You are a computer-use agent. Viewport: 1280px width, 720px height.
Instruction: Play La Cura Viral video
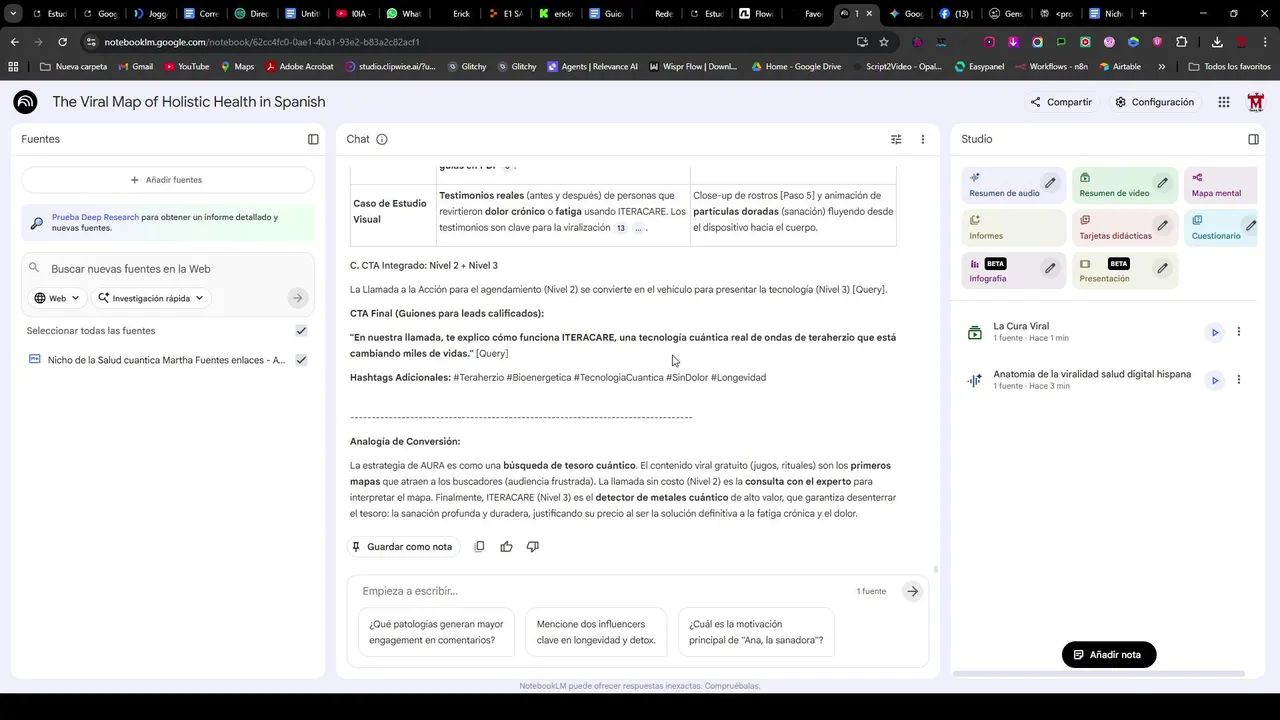(x=1214, y=332)
